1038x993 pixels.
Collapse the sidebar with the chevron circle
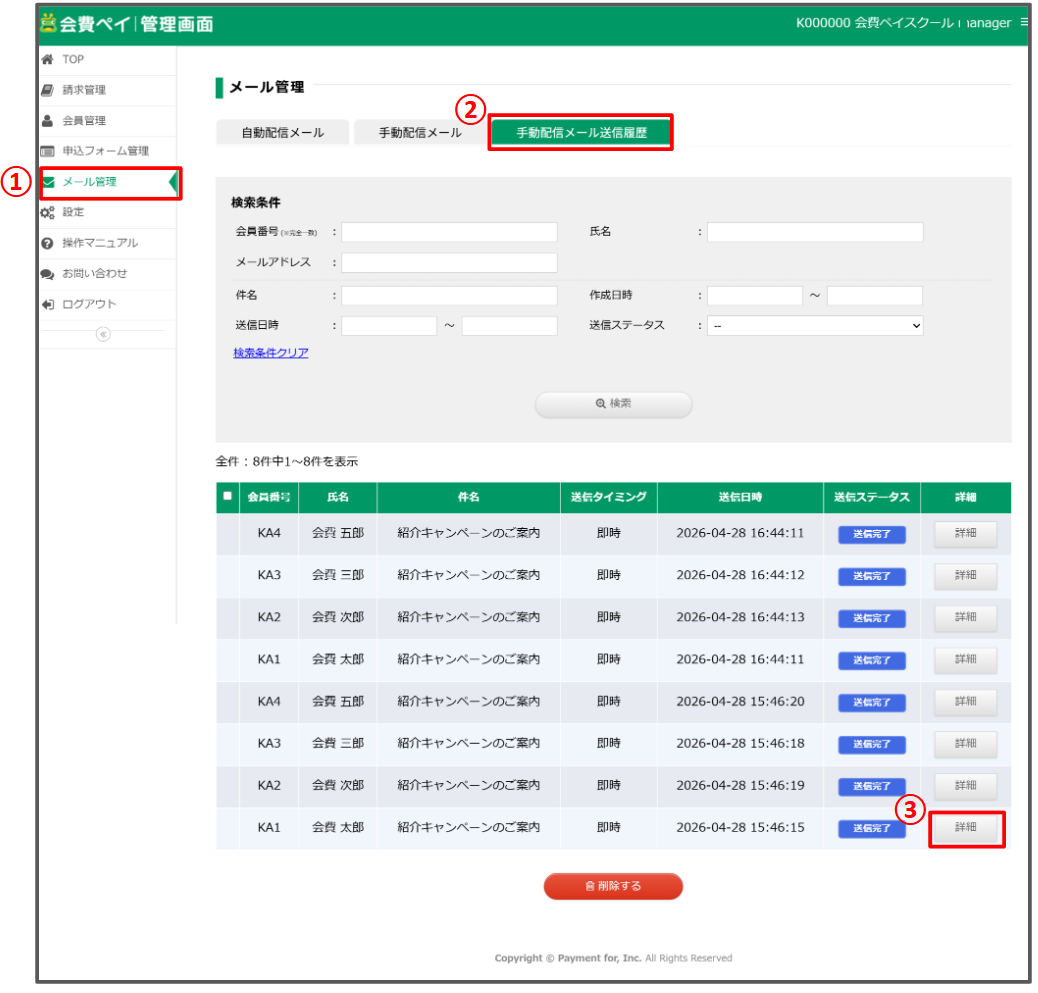coord(103,335)
